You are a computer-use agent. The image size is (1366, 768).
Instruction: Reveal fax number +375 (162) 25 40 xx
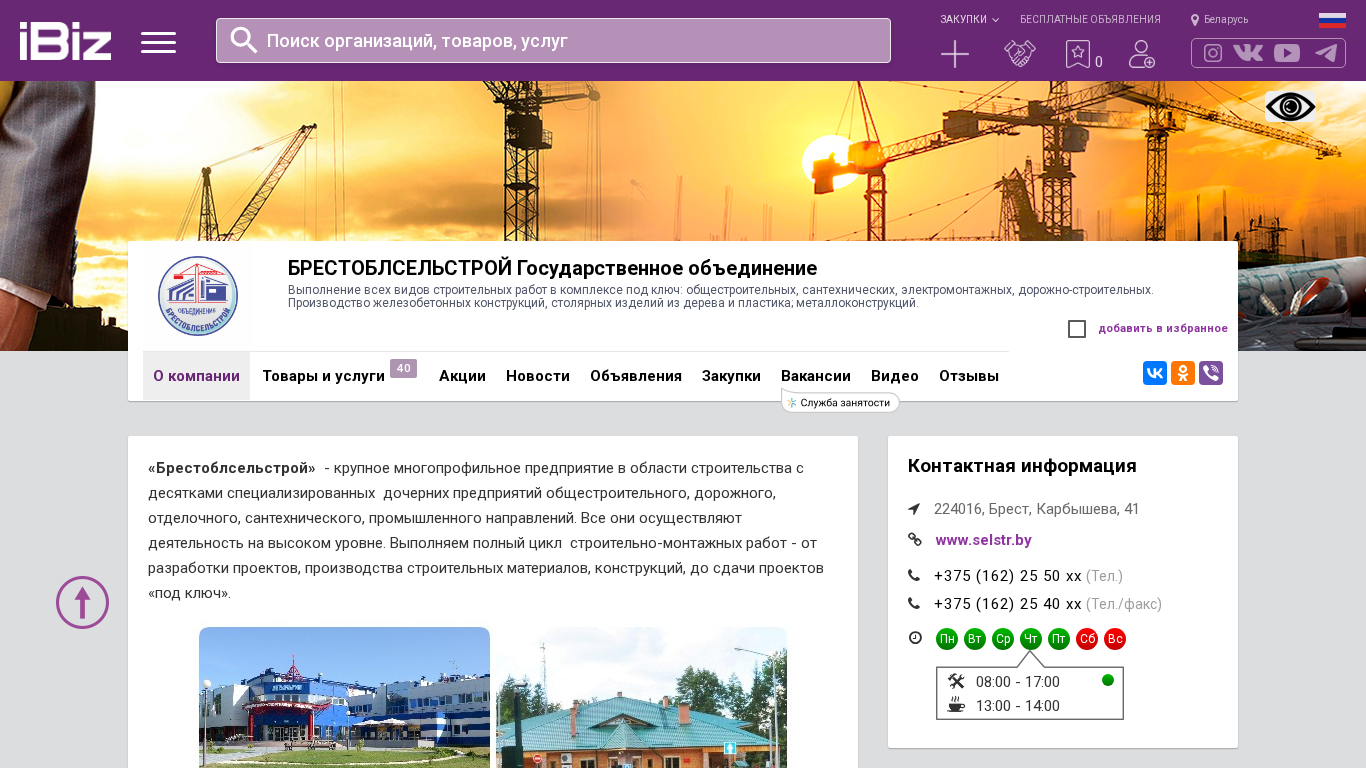(1007, 604)
